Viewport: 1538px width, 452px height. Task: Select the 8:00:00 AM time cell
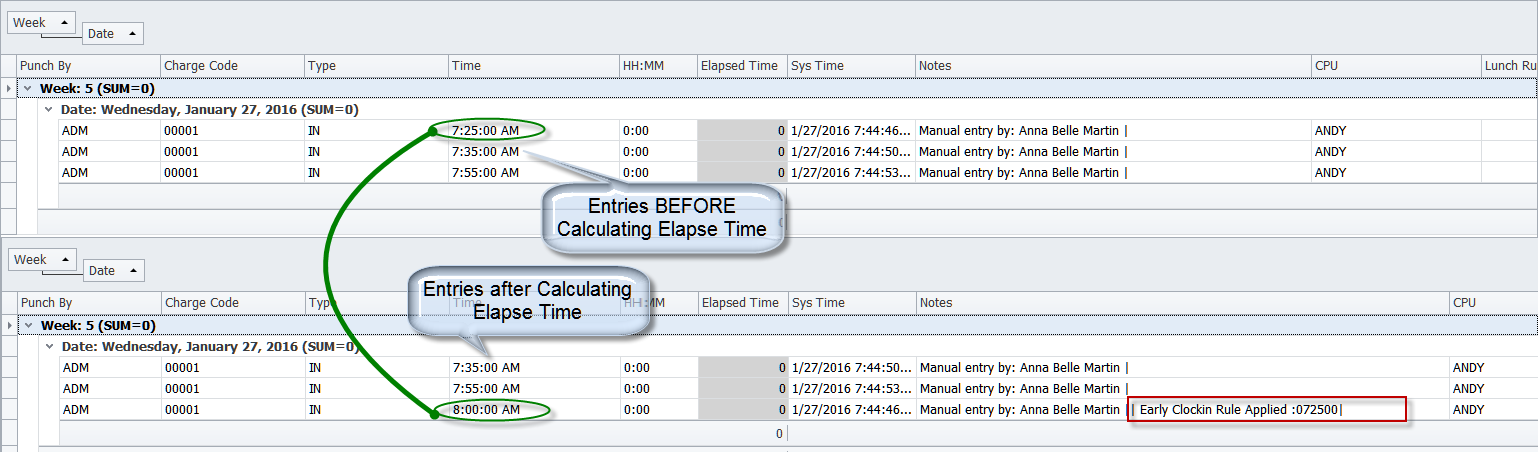point(486,410)
